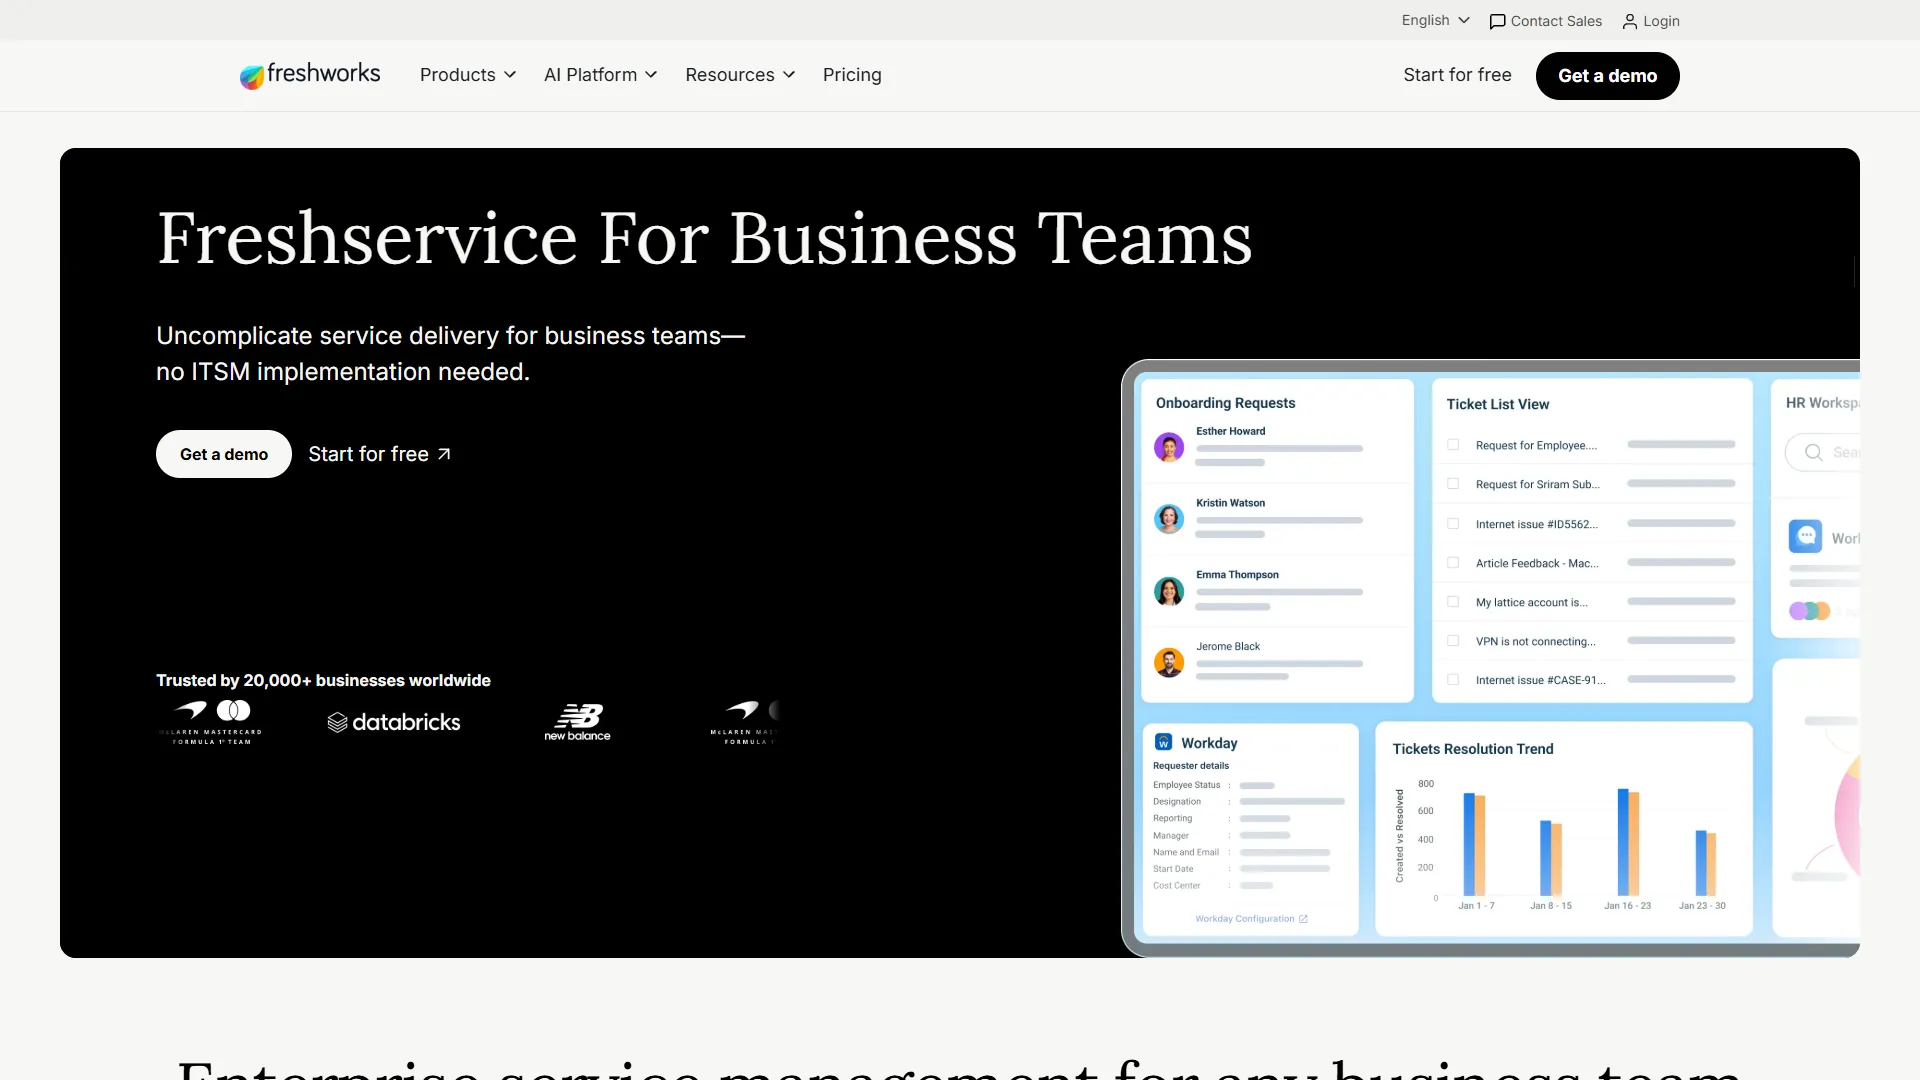Click Trusted by 20,000+ businesses worldwide text

tap(323, 680)
